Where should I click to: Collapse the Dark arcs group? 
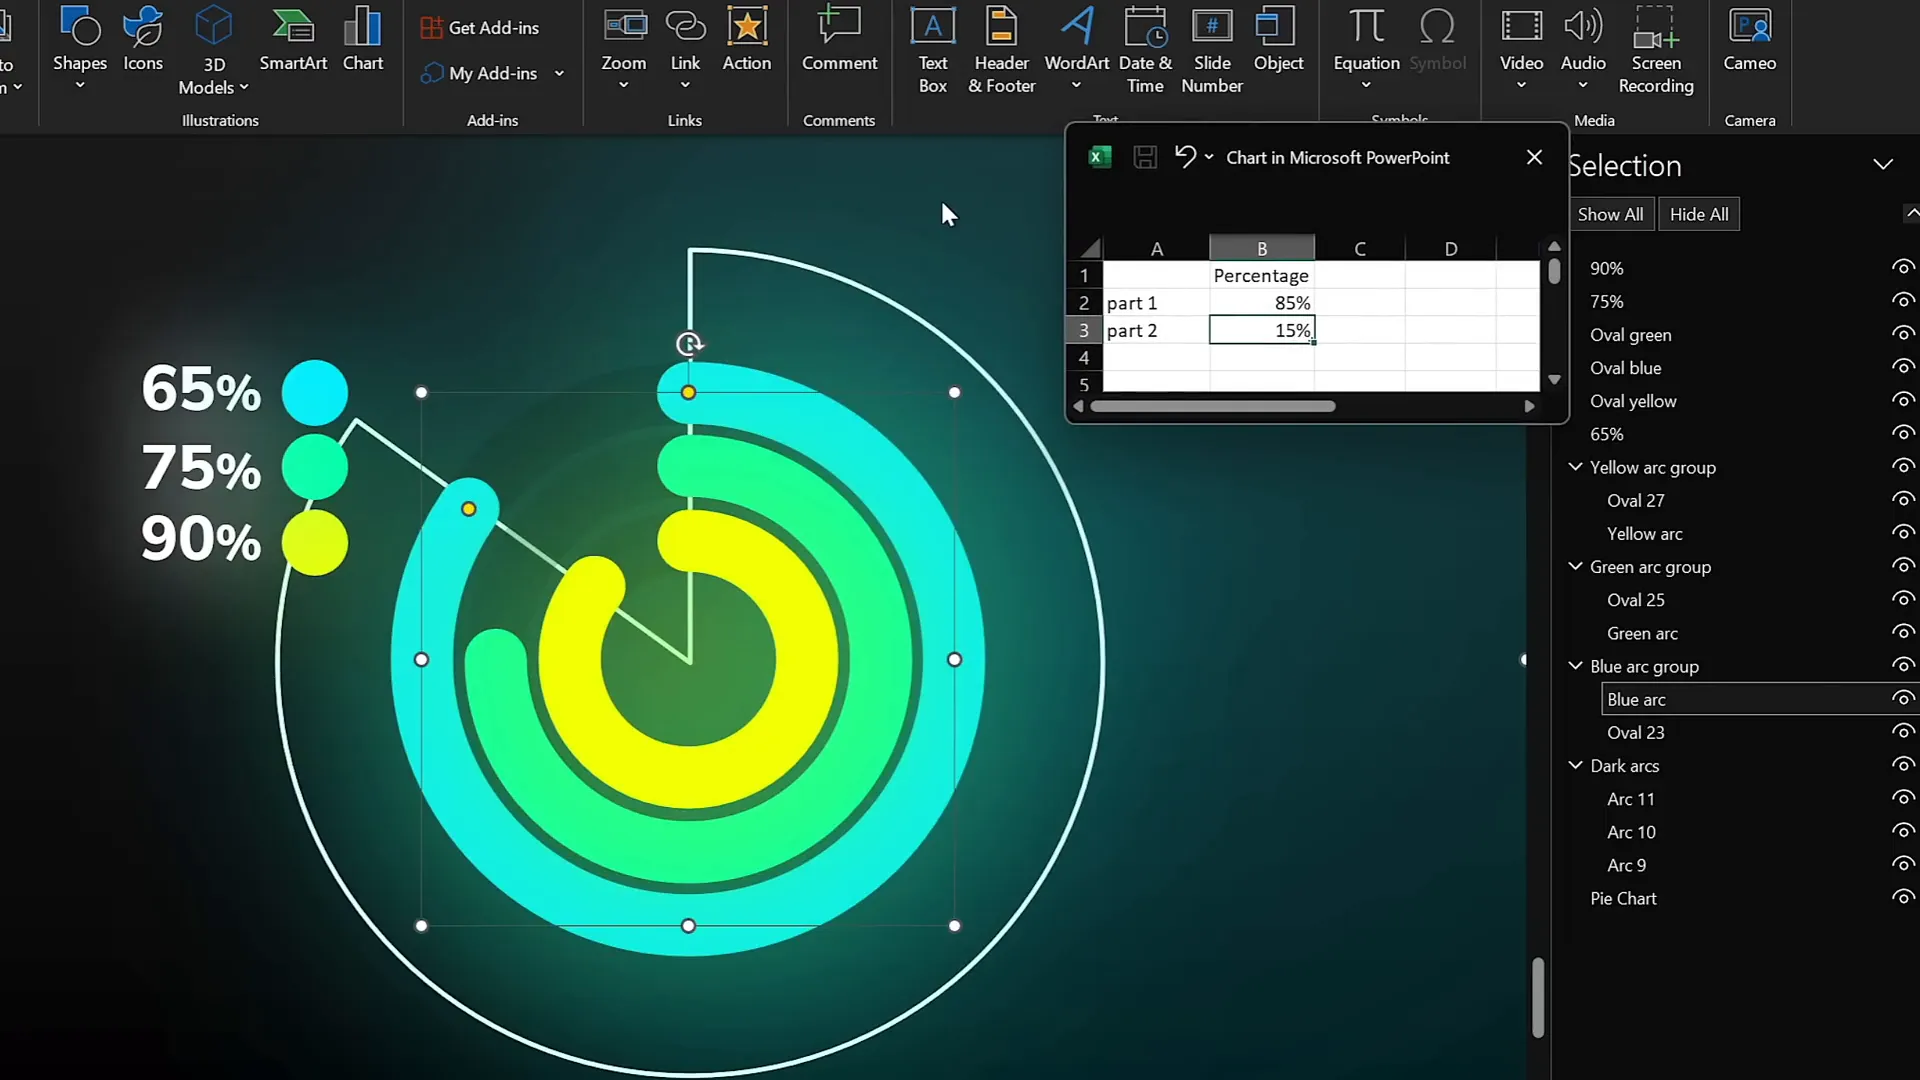click(x=1575, y=765)
